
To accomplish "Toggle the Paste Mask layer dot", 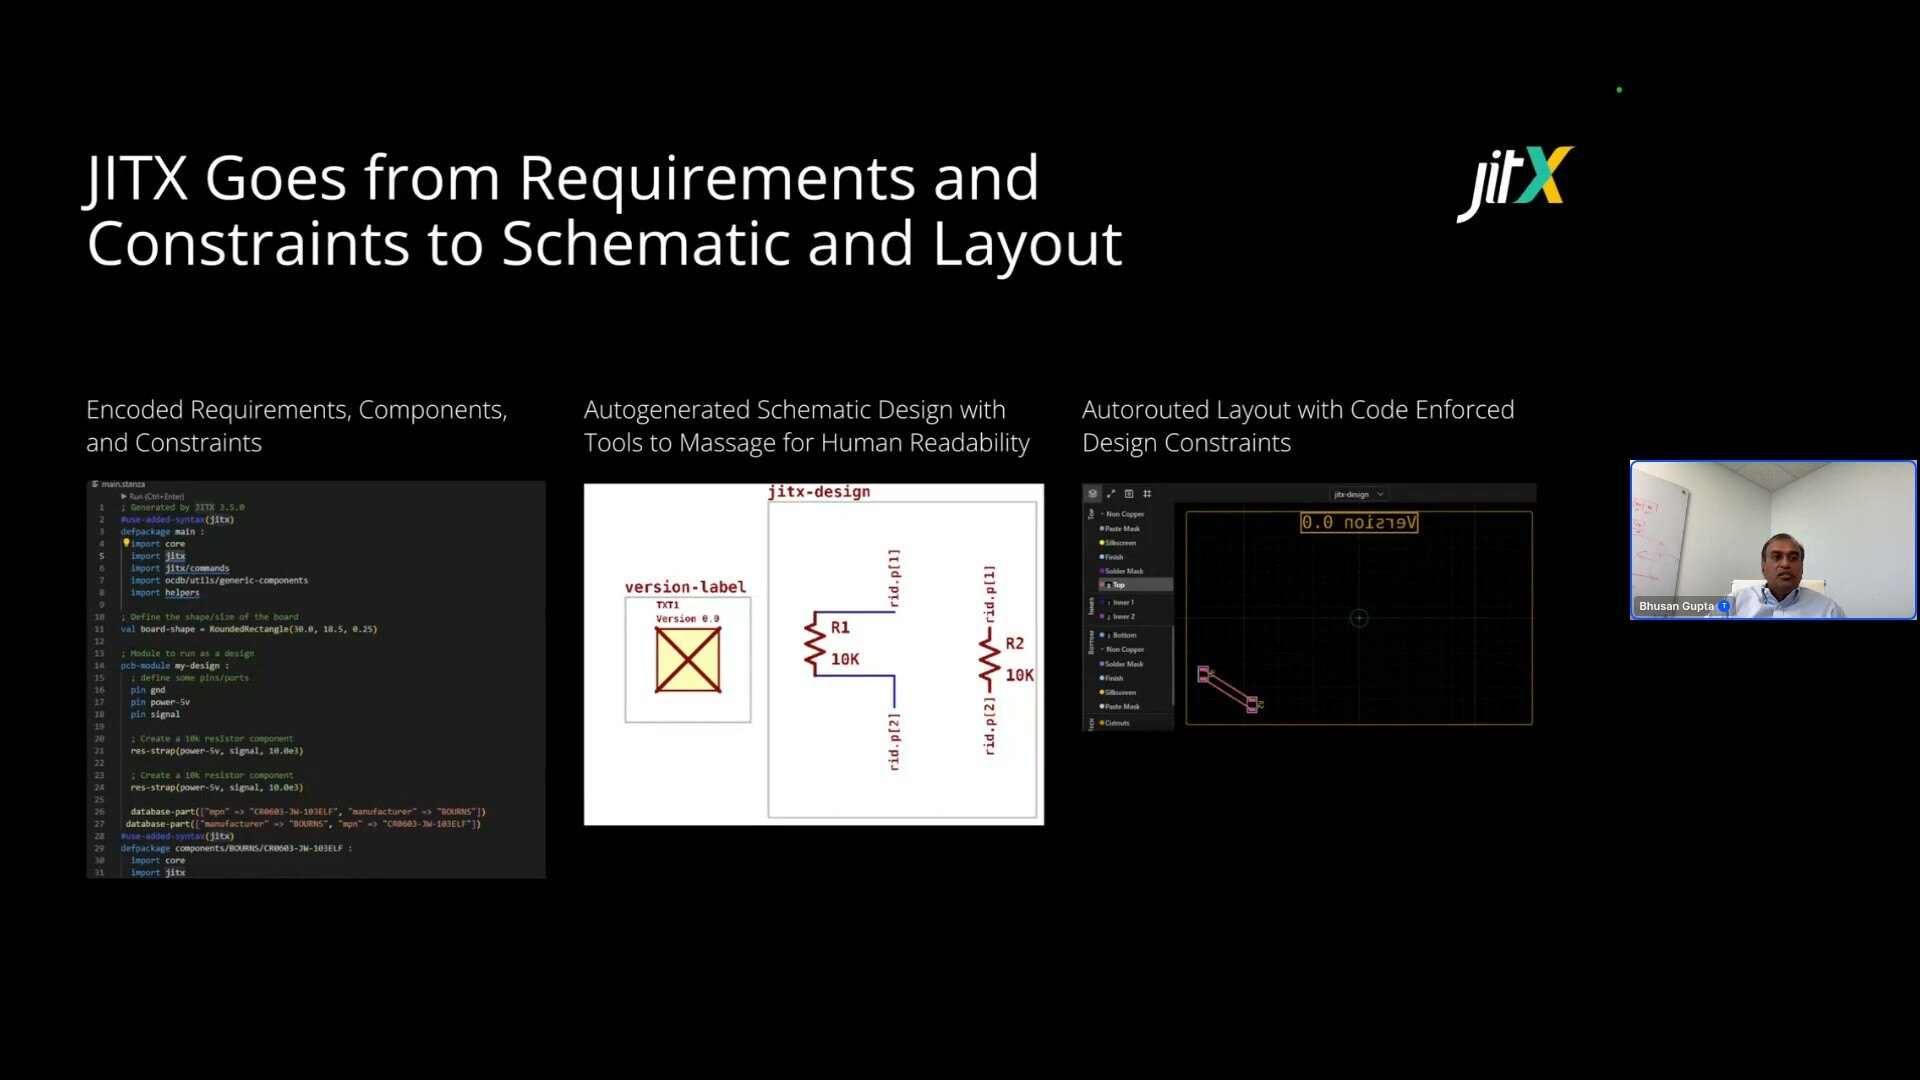I will 1101,529.
